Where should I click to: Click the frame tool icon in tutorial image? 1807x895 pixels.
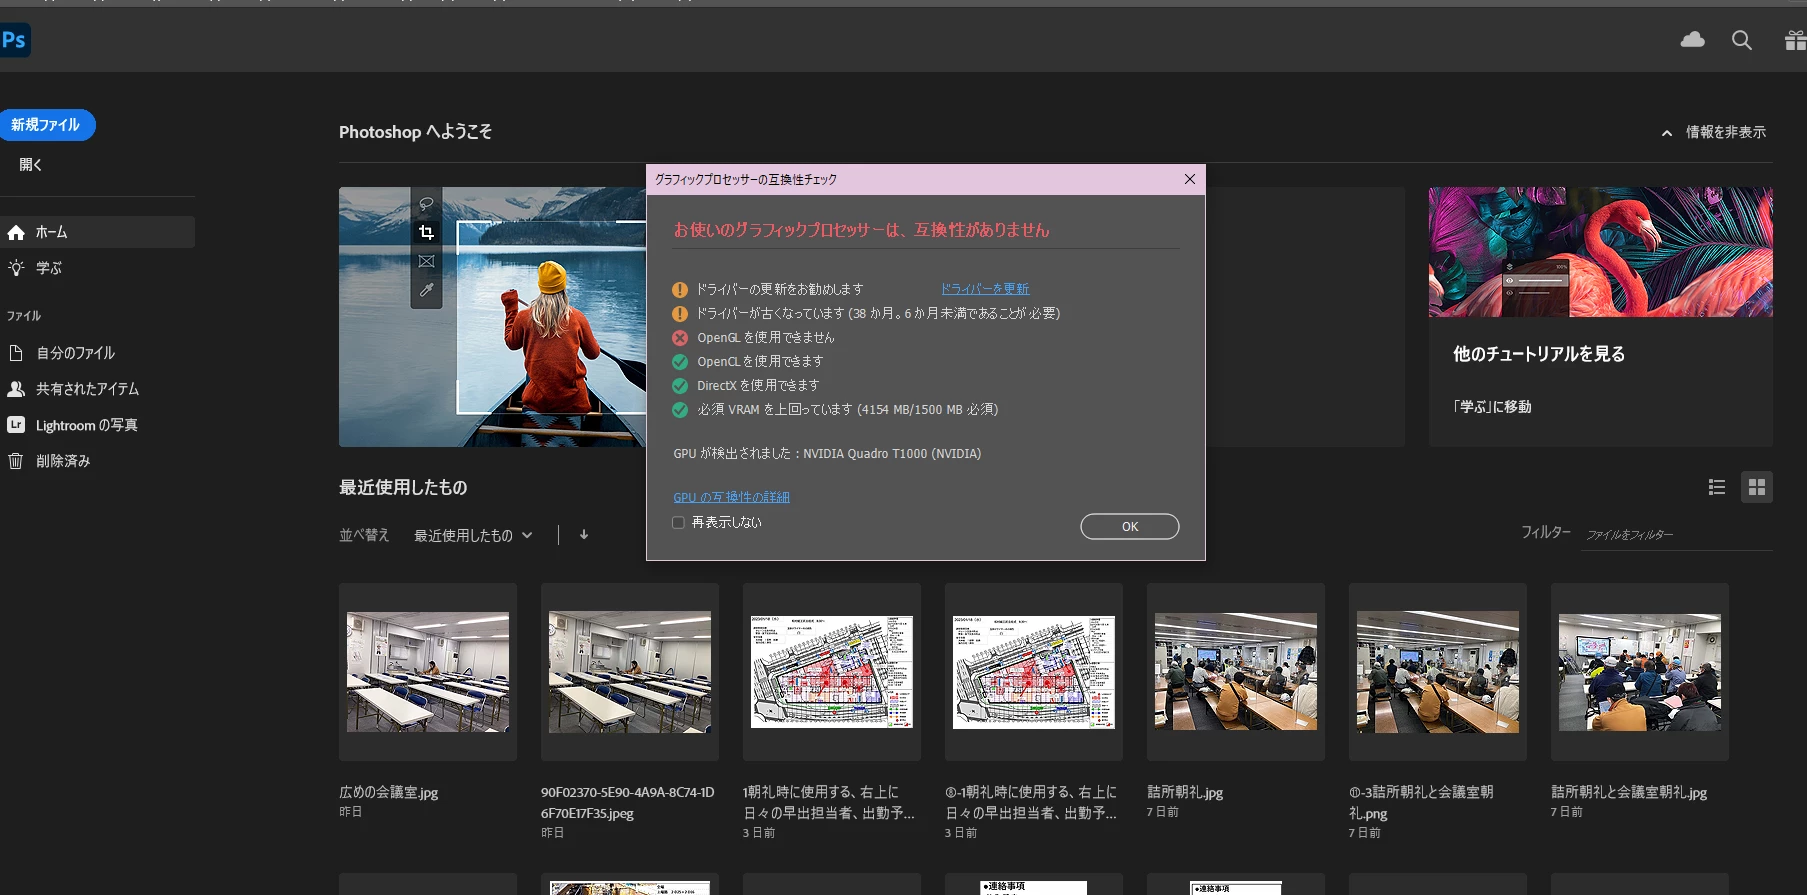426,261
